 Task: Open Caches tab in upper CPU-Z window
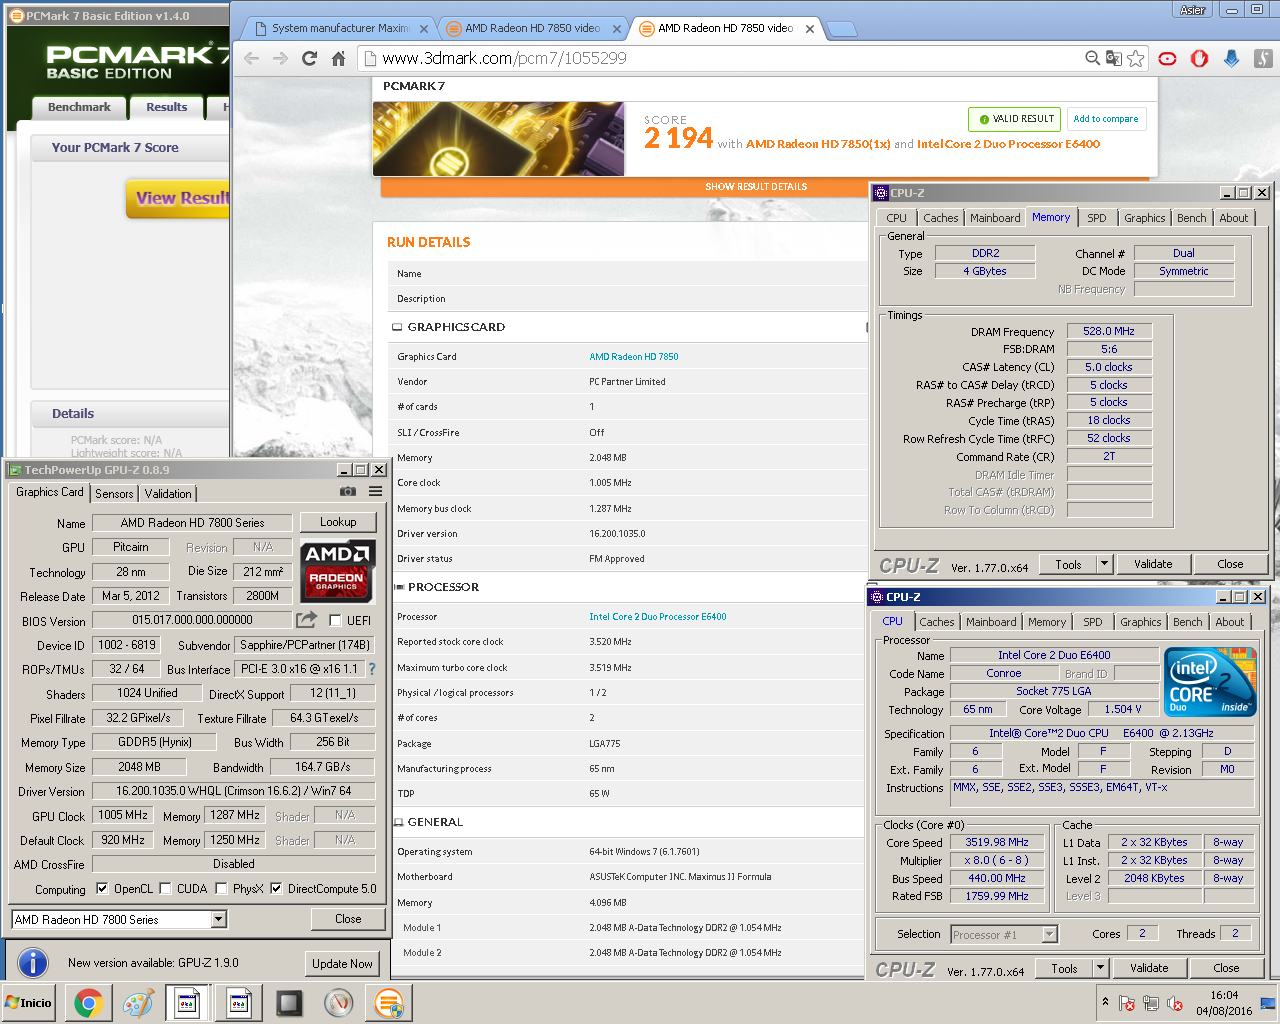click(940, 218)
